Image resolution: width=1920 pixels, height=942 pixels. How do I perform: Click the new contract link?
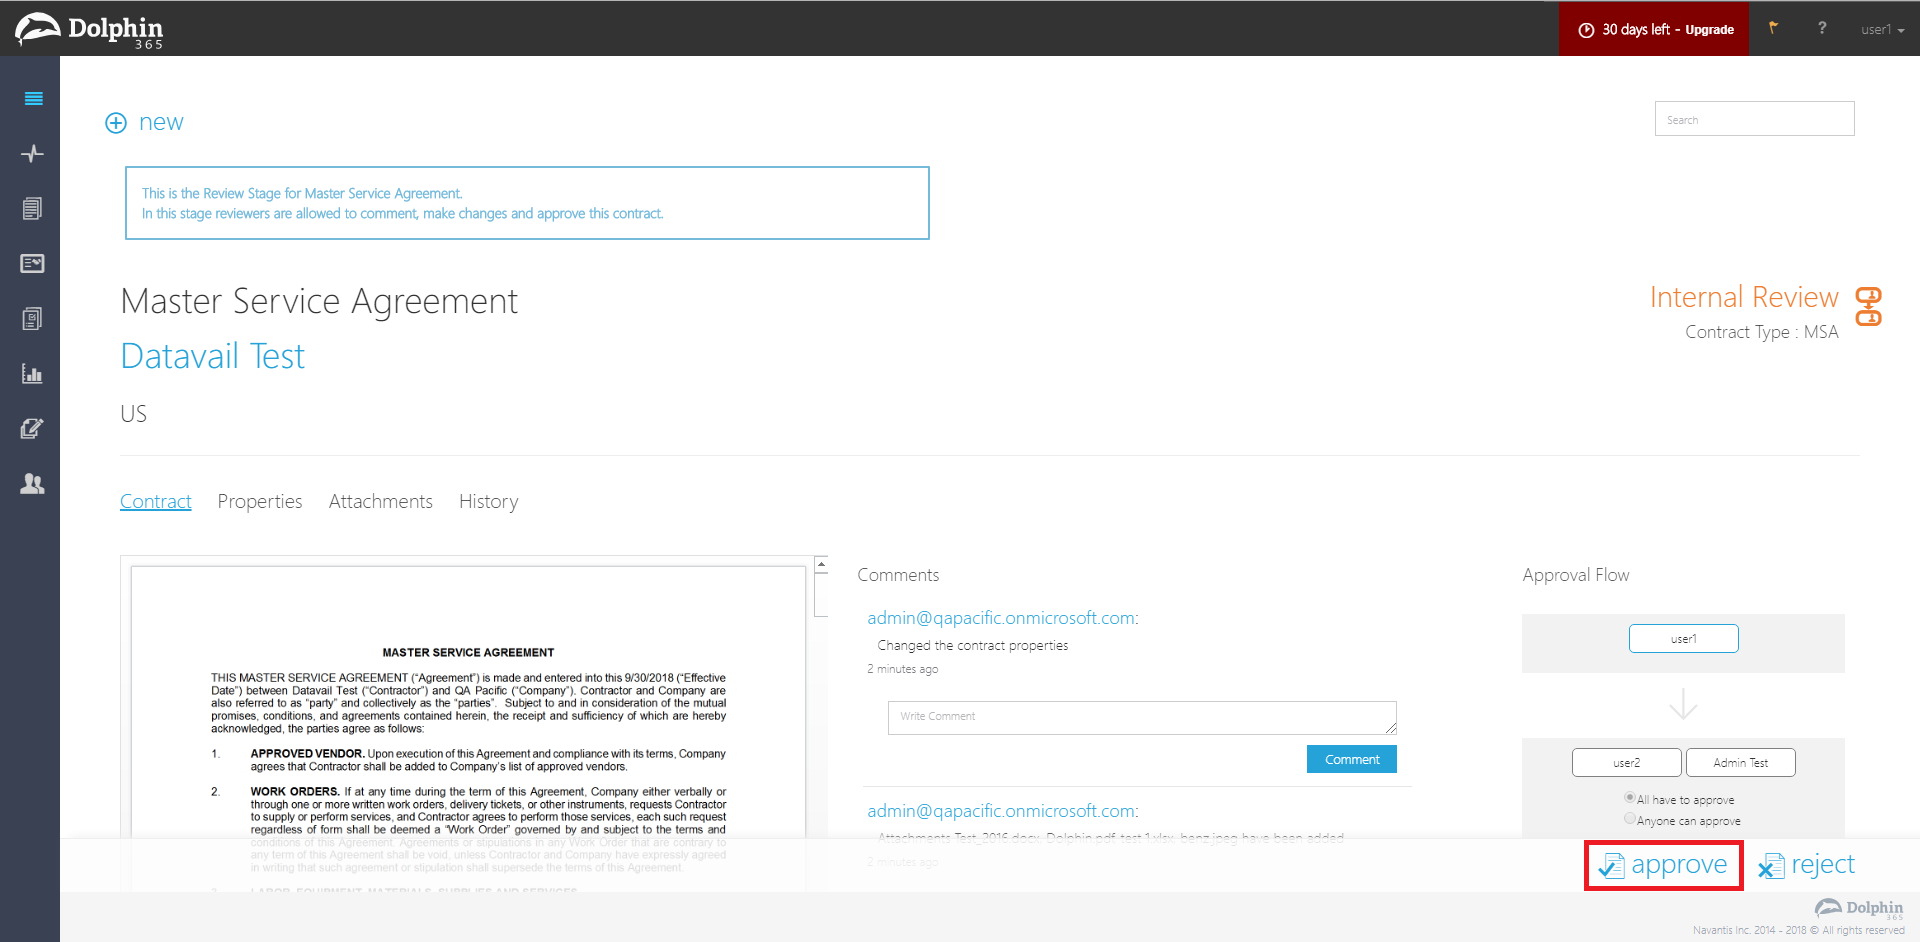tap(161, 122)
